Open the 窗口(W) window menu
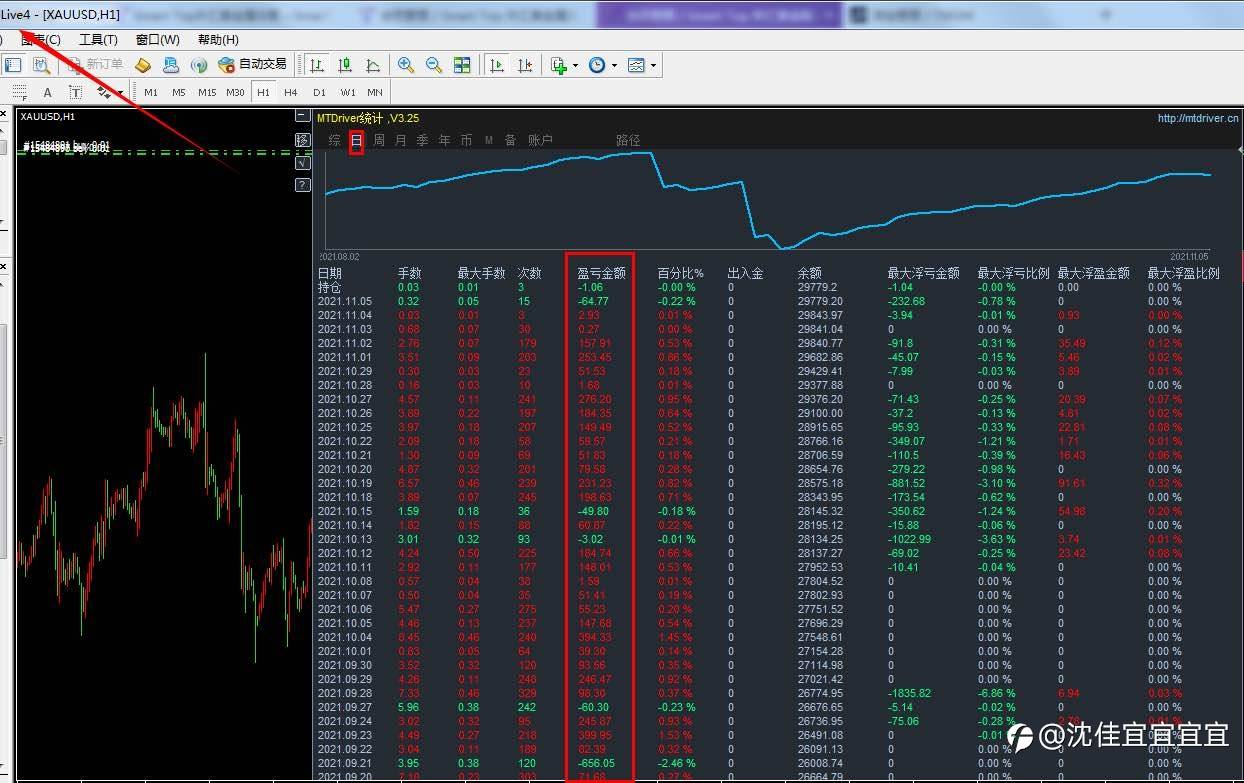The height and width of the screenshot is (783, 1244). click(158, 40)
